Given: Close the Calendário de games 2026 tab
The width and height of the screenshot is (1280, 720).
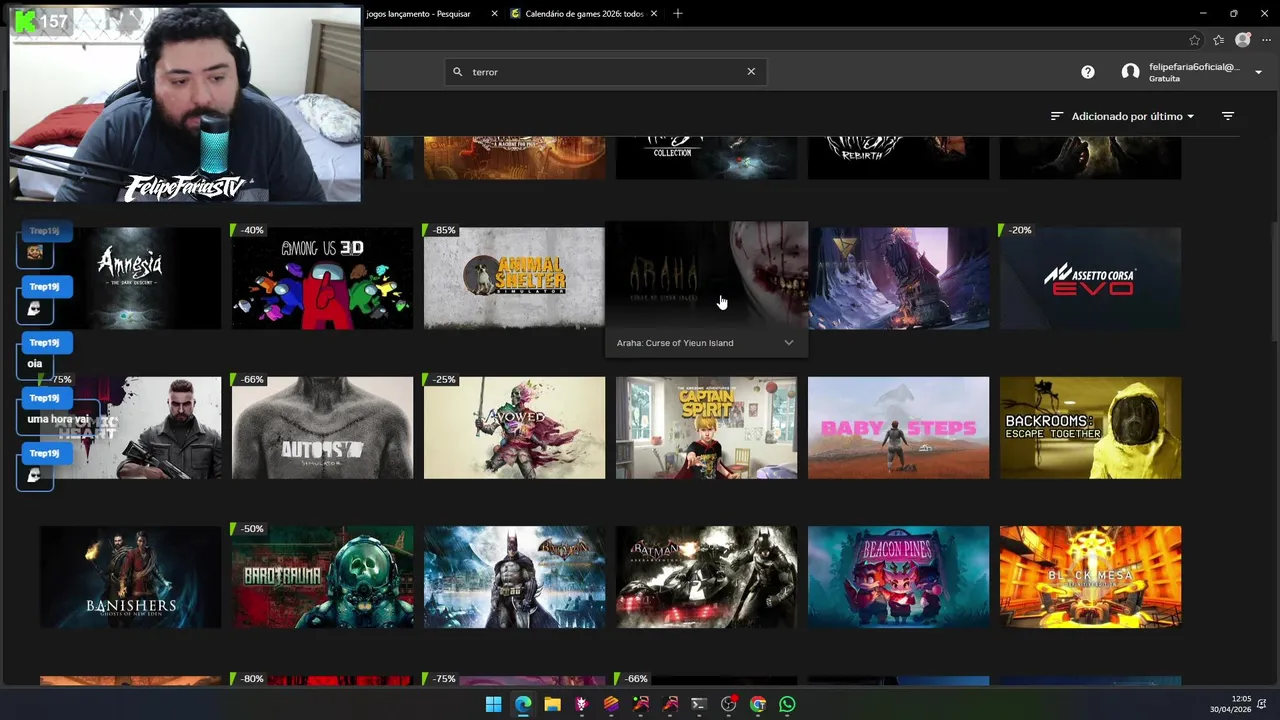Looking at the screenshot, I should 654,14.
